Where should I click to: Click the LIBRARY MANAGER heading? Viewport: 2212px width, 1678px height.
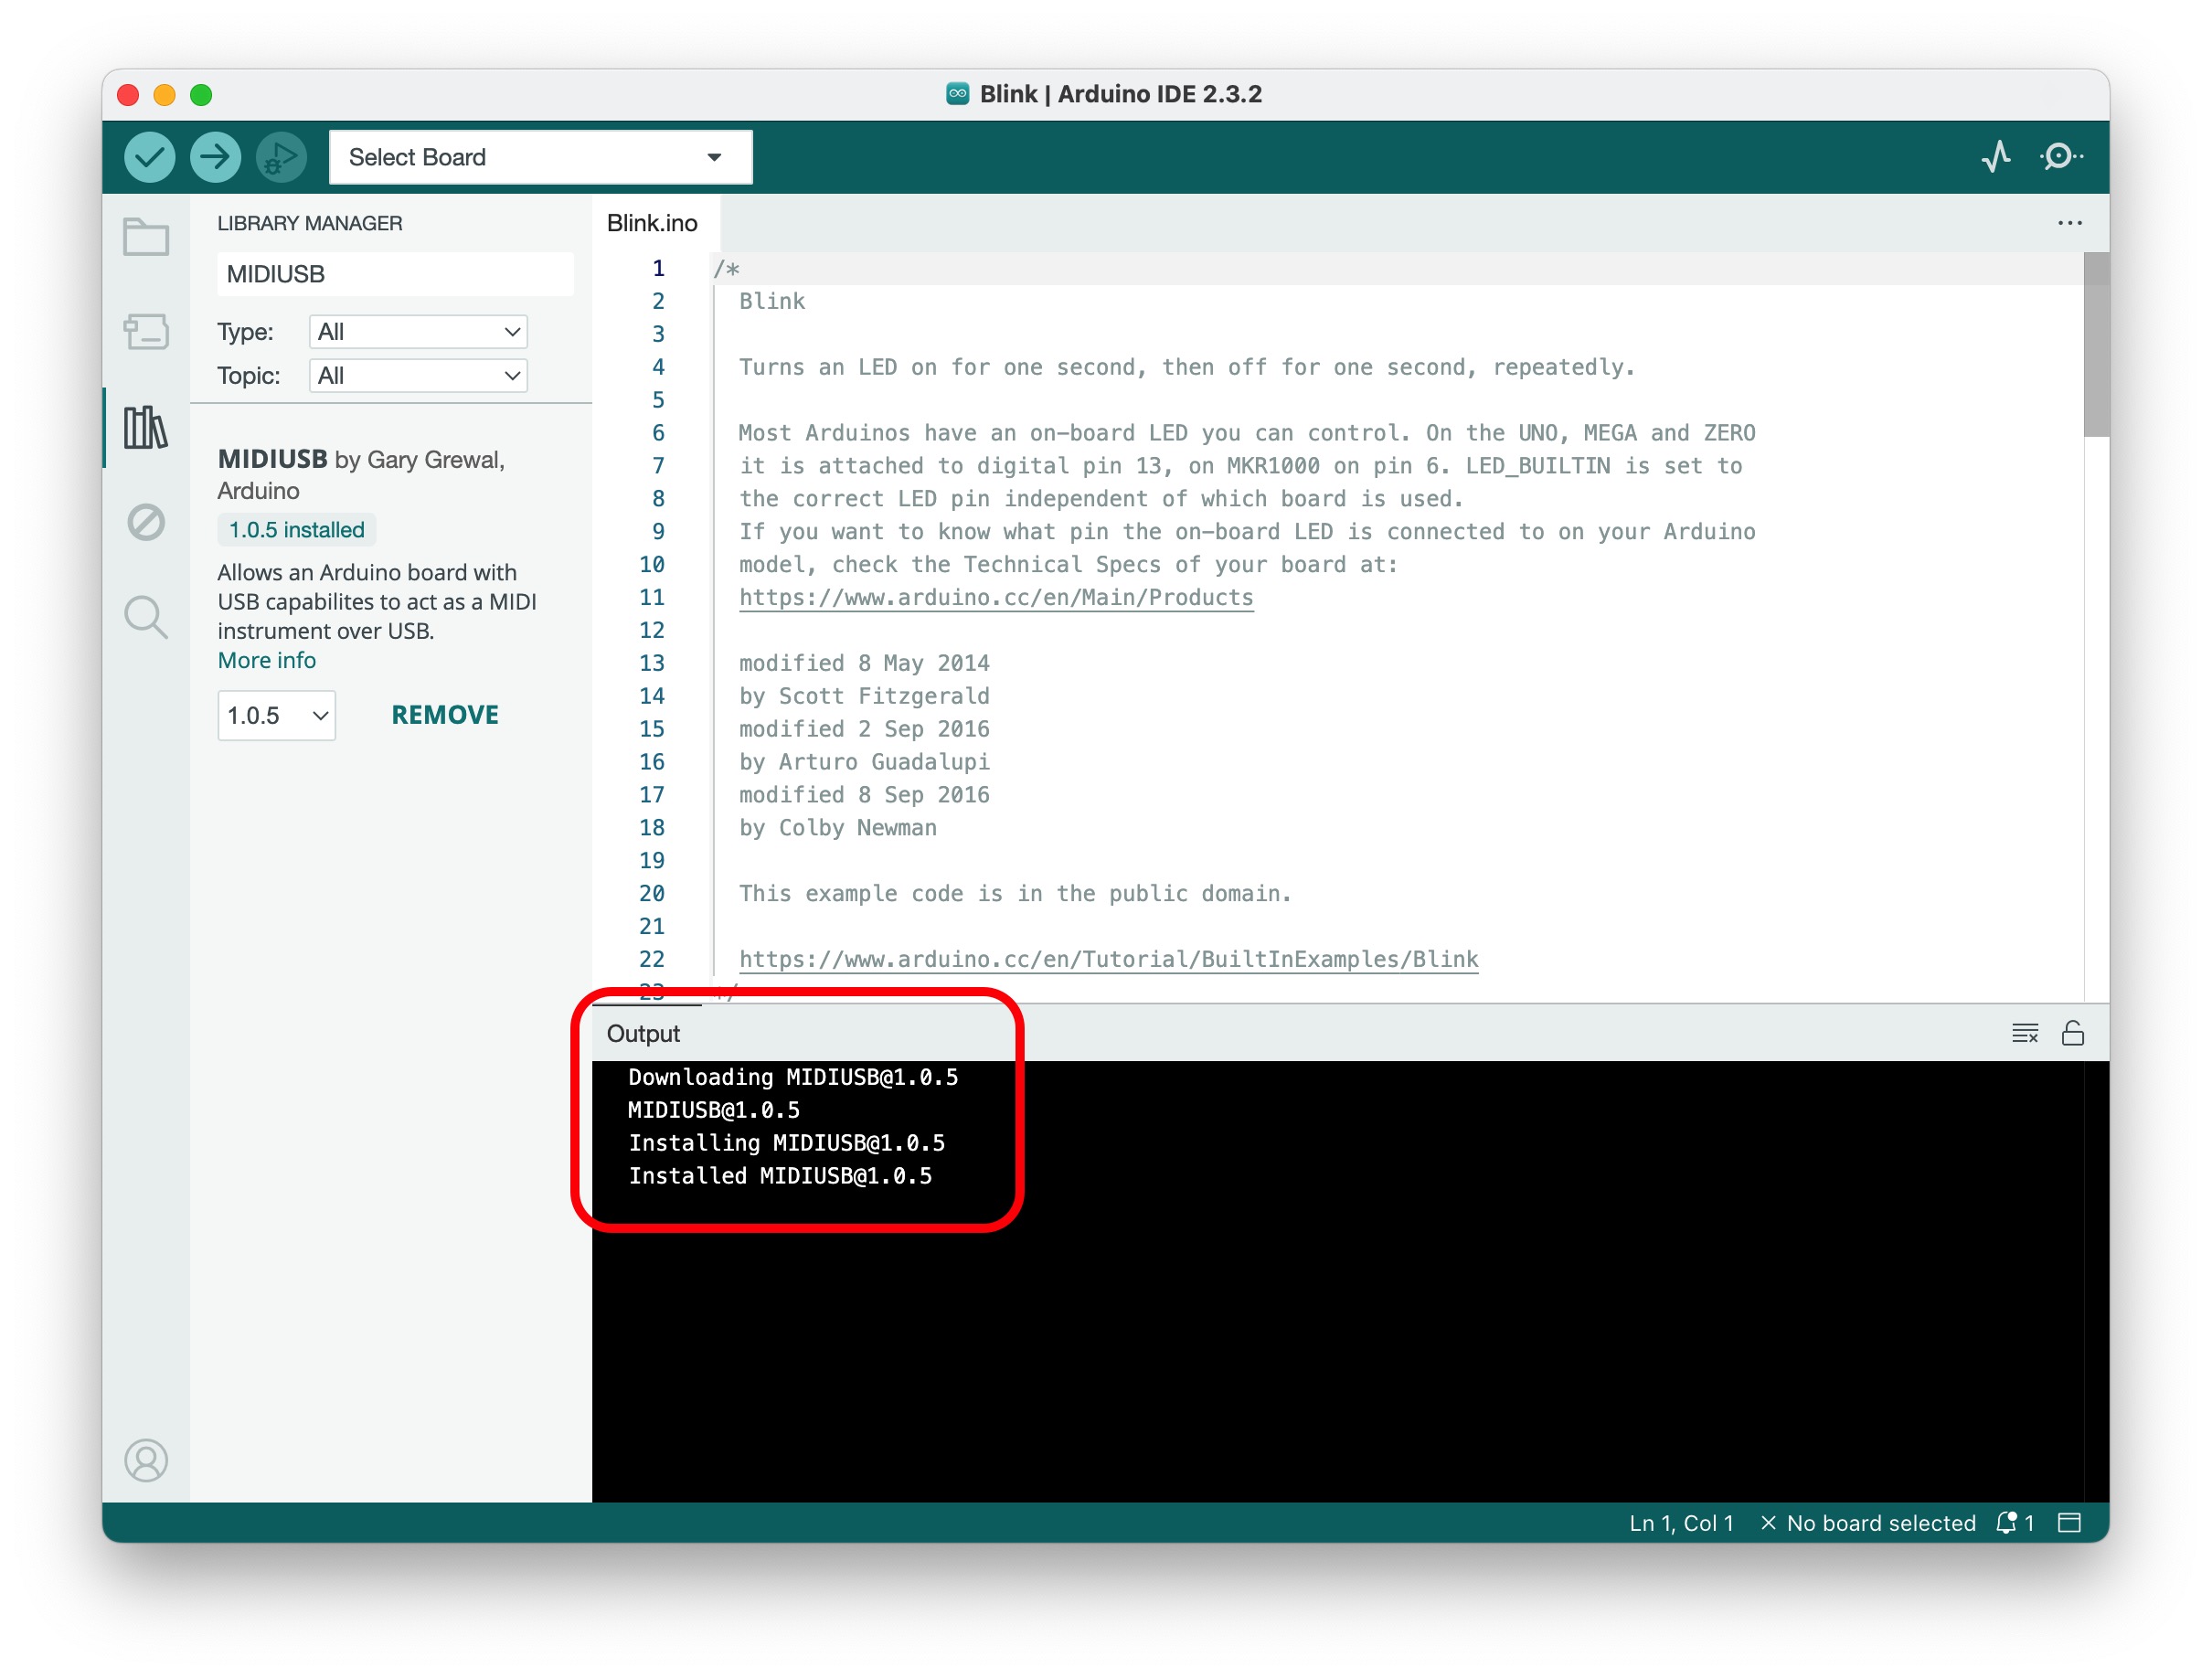pos(310,223)
